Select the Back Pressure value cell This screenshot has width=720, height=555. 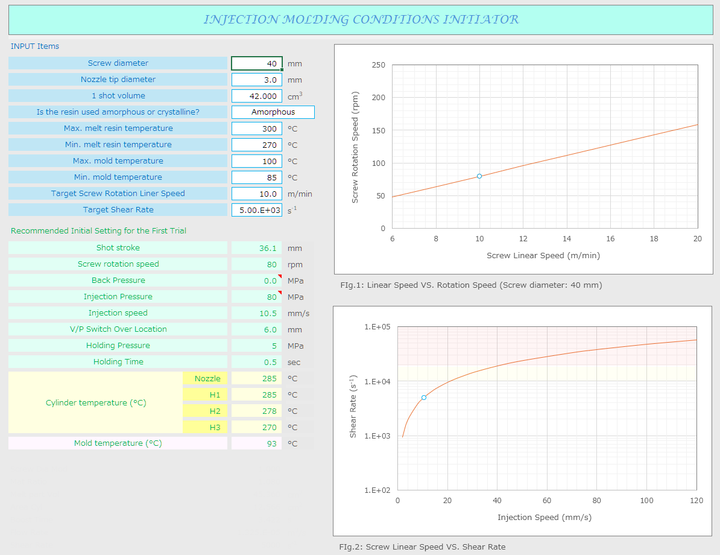(257, 280)
